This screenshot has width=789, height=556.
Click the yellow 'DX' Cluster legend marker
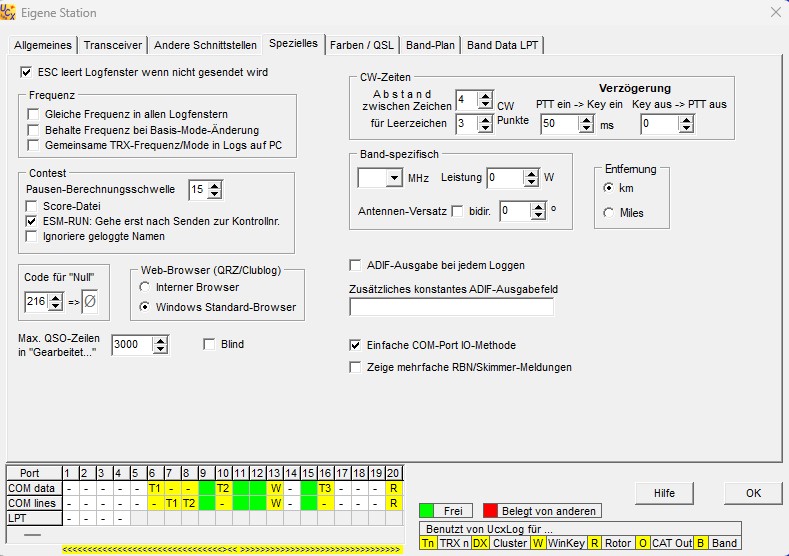tap(480, 543)
